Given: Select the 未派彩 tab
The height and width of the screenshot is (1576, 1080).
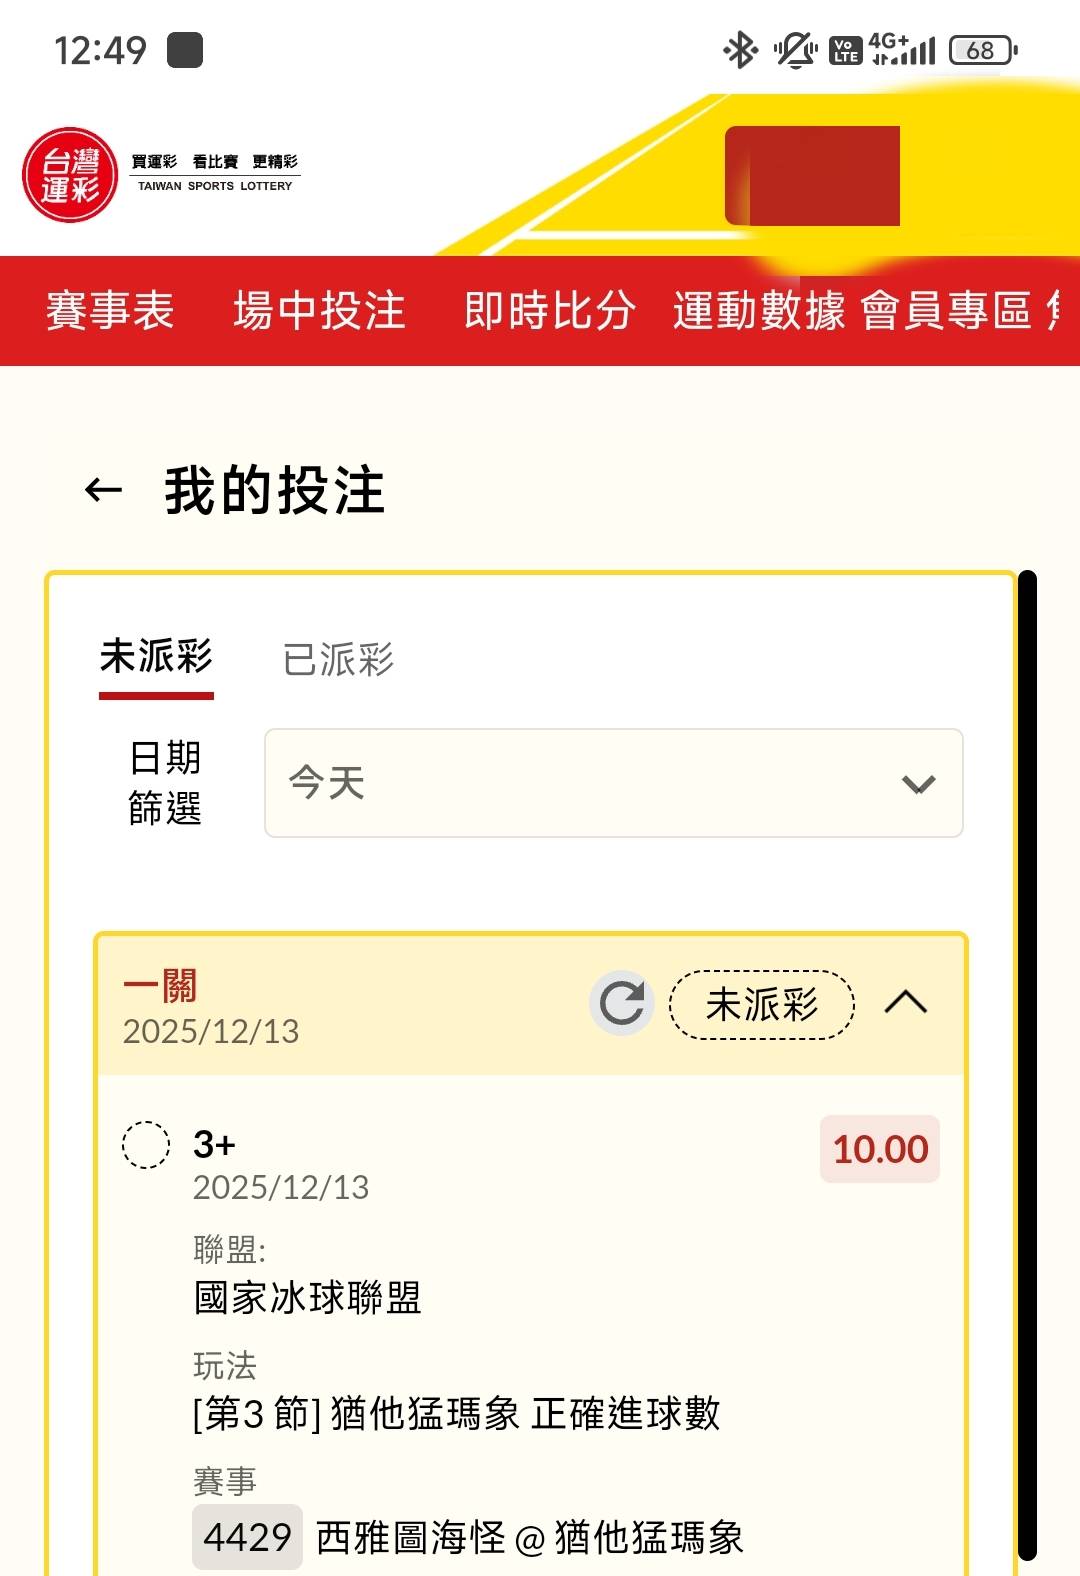Looking at the screenshot, I should tap(156, 657).
